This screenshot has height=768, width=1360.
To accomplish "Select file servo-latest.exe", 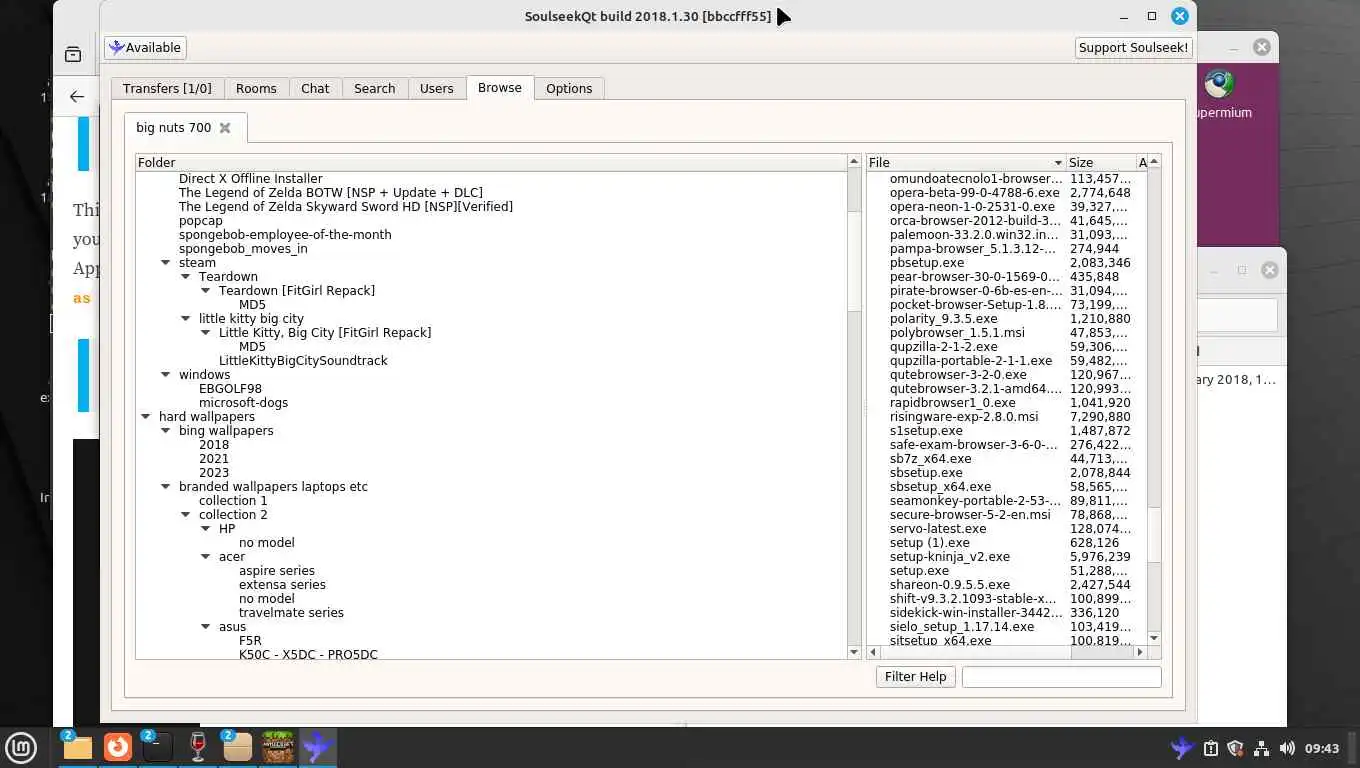I will click(x=938, y=529).
